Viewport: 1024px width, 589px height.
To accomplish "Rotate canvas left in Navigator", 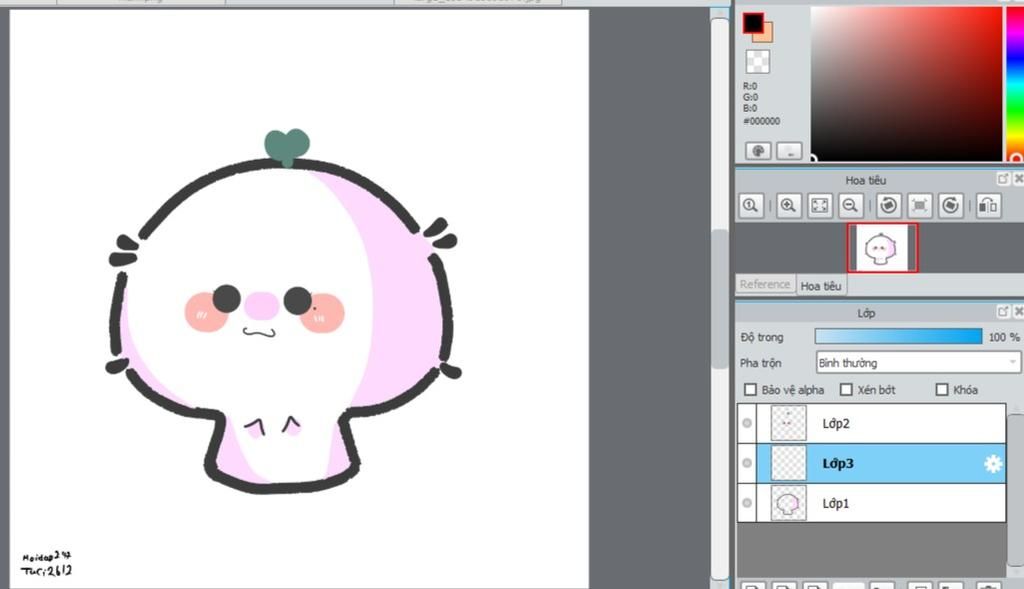I will click(x=888, y=206).
